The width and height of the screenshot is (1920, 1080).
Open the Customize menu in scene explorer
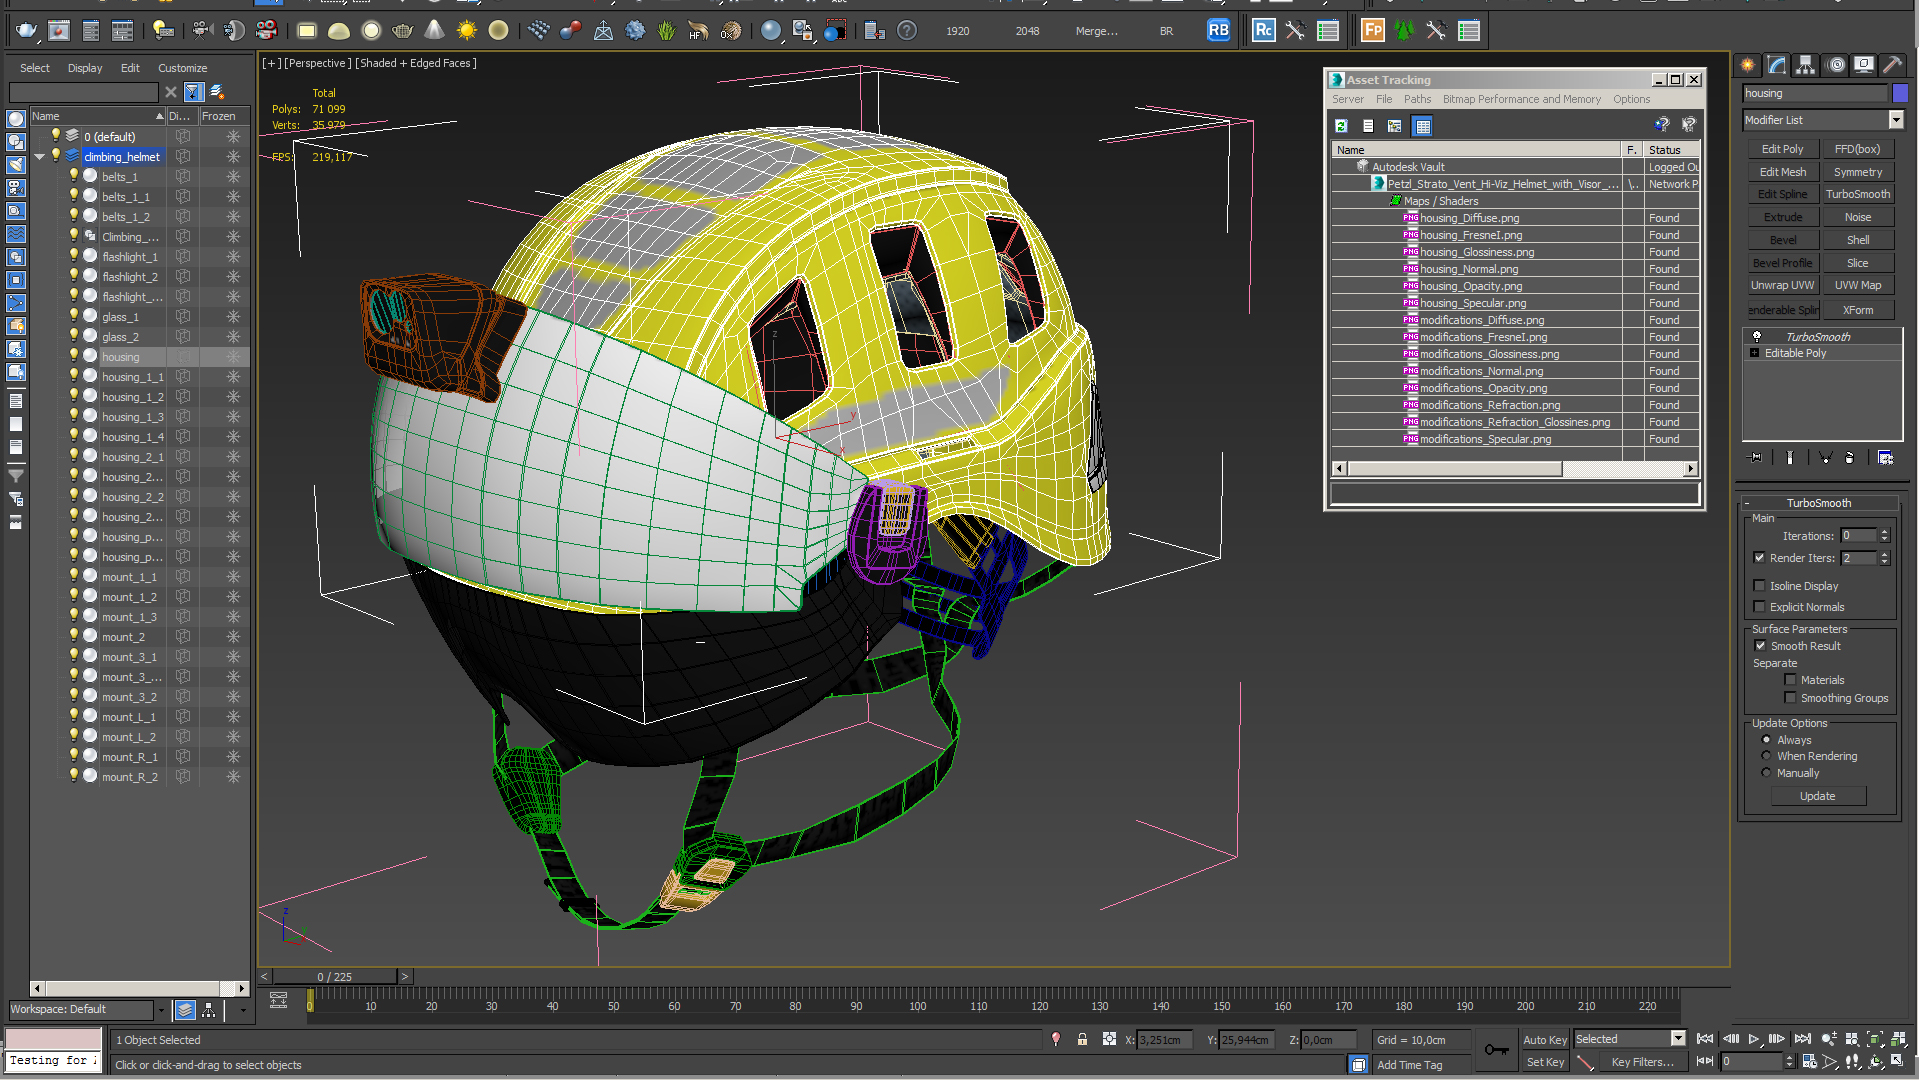click(x=182, y=68)
